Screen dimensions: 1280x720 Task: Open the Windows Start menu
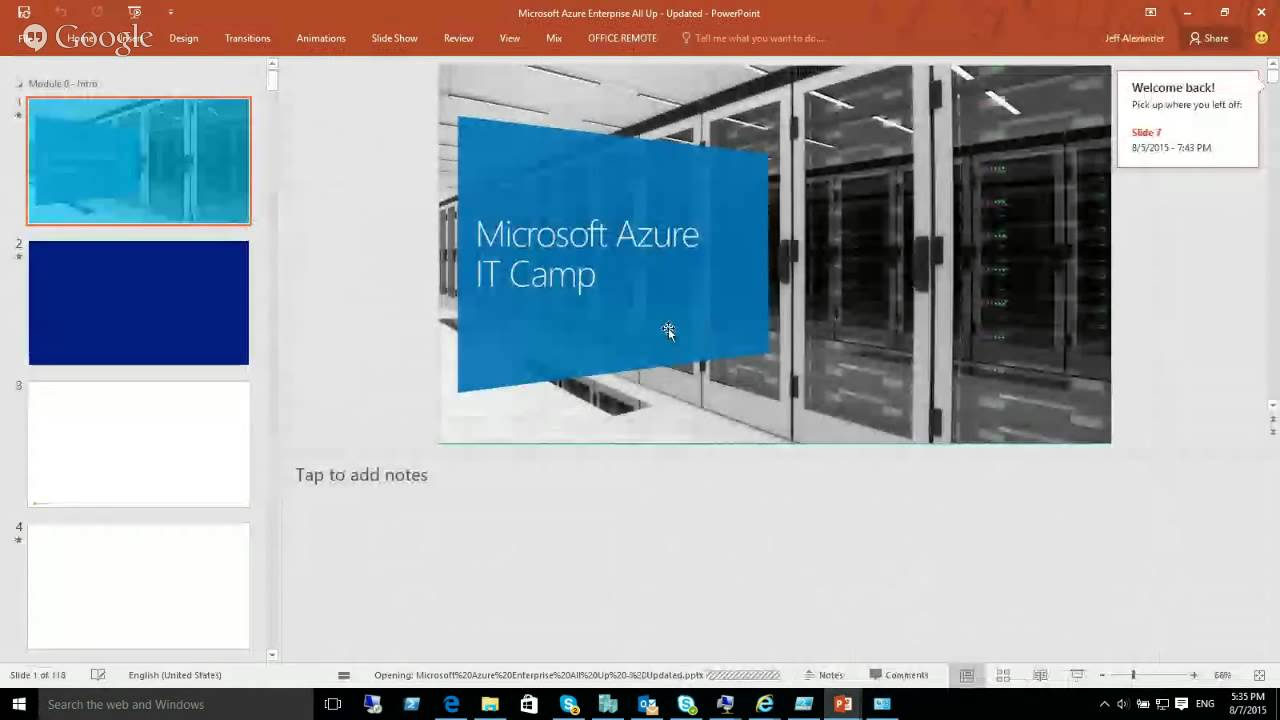coord(18,704)
